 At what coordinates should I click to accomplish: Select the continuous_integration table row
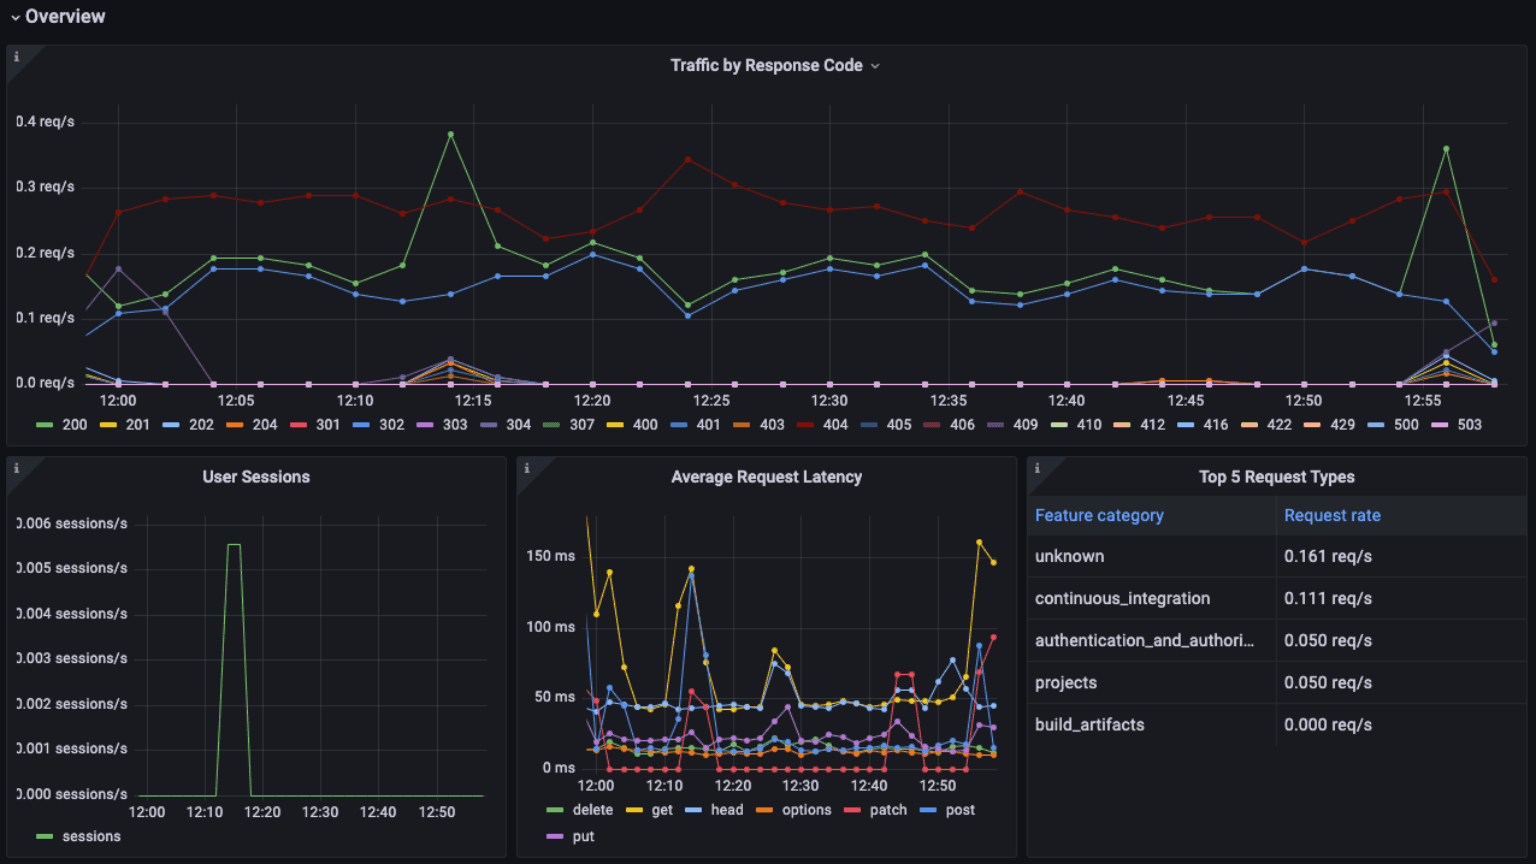click(x=1122, y=598)
